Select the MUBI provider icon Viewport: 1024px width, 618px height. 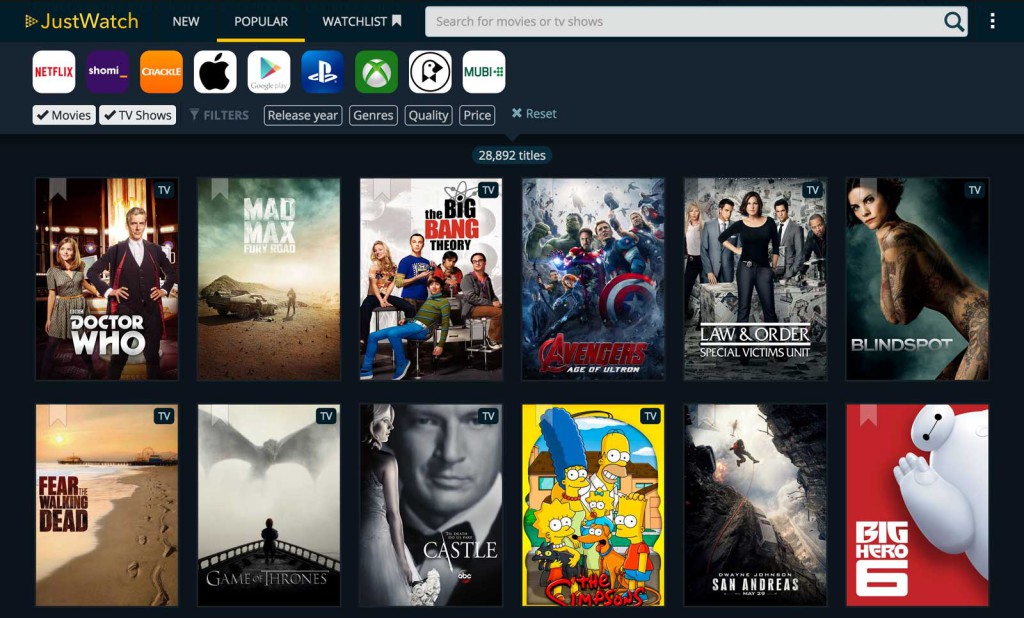[483, 72]
